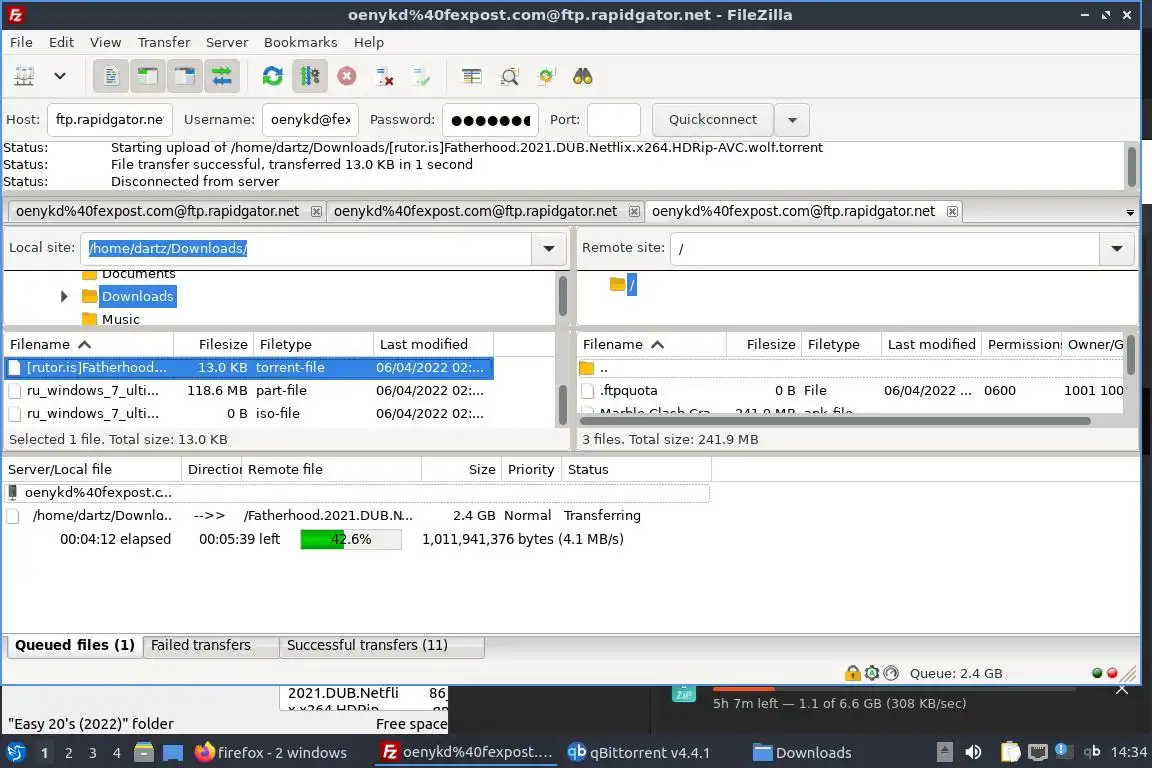Click the Username input field

point(310,119)
